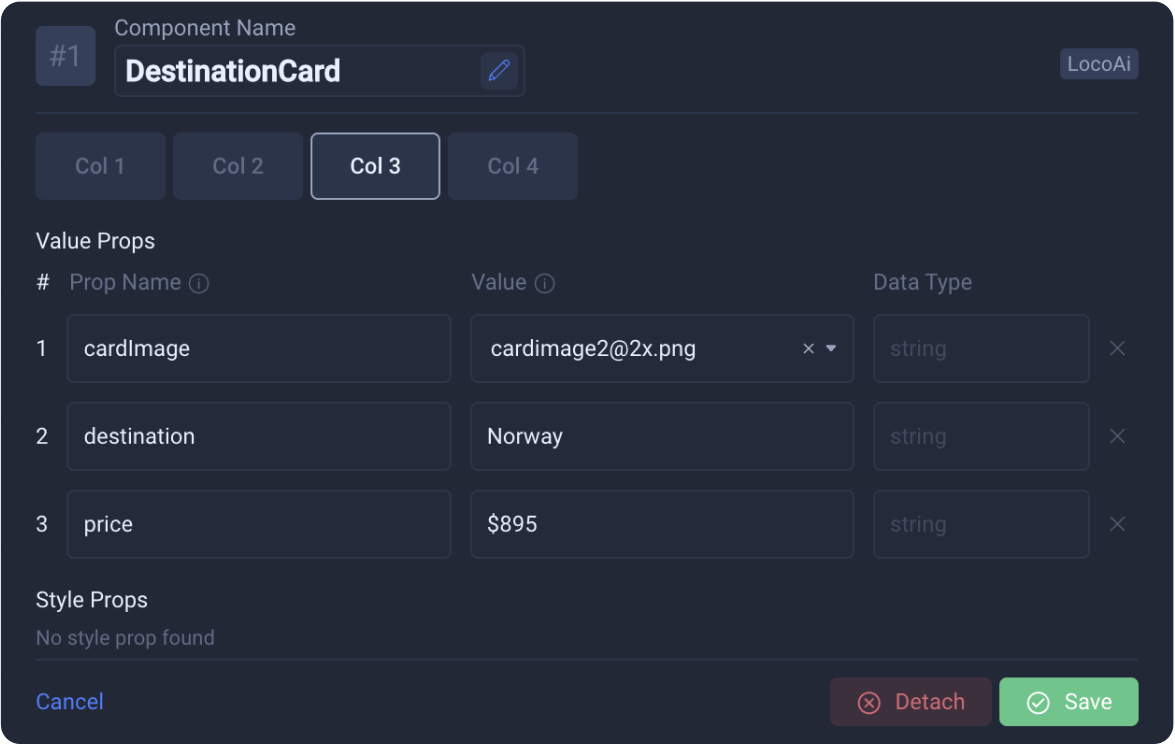Screen dimensions: 1175x745
Task: Switch to the Col 4 tab
Action: pyautogui.click(x=513, y=166)
